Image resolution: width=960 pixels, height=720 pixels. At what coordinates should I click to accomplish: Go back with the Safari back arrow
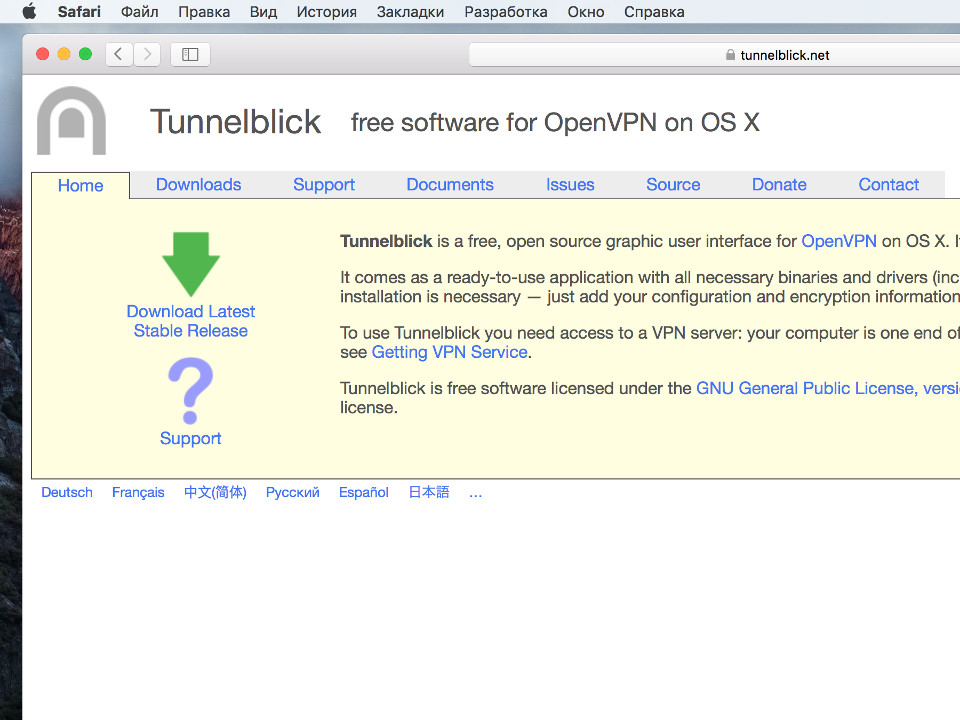pos(119,54)
